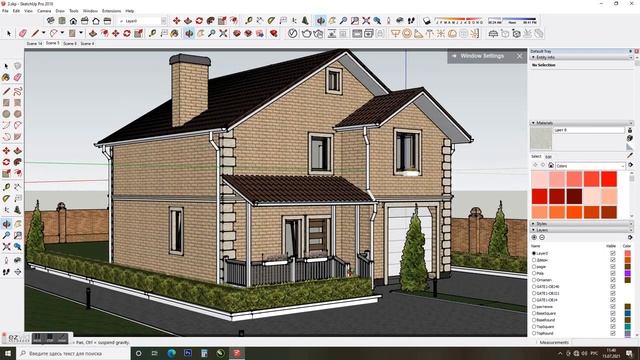Click the Walk footprints tool
This screenshot has height=360, width=640.
point(411,20)
